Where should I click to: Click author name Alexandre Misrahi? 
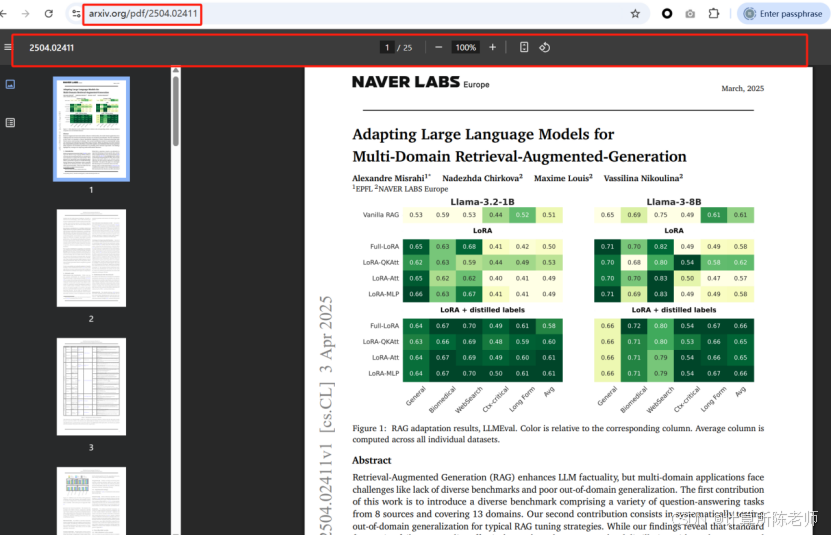(x=388, y=178)
